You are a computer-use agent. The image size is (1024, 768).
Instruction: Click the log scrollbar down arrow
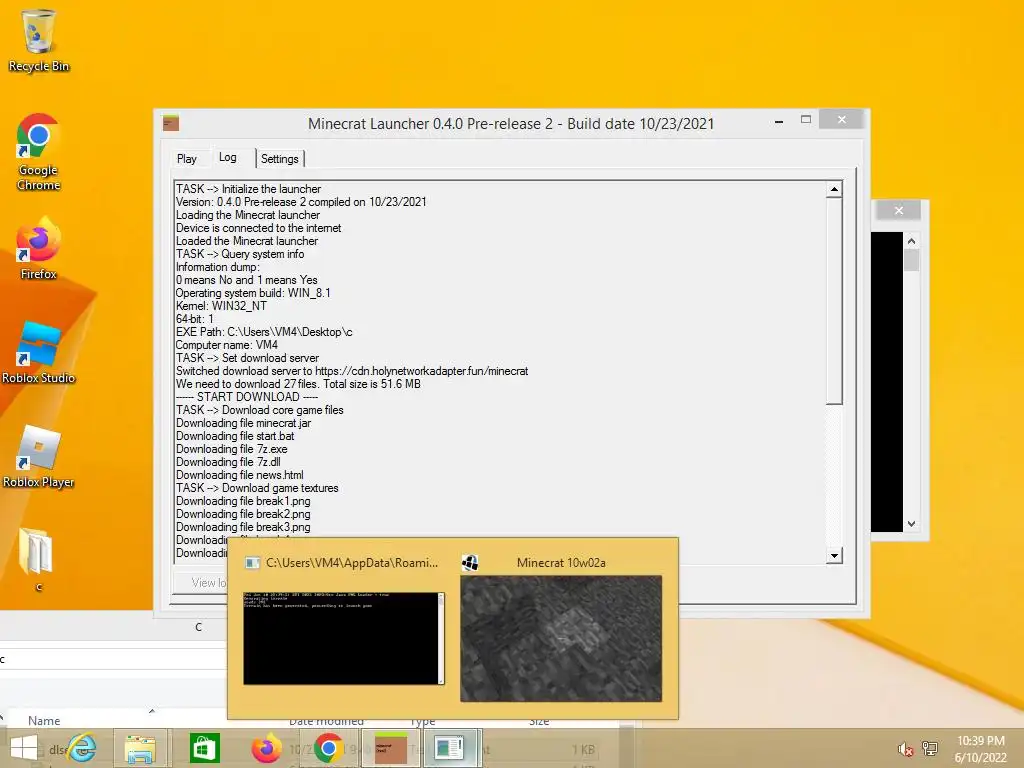click(834, 556)
